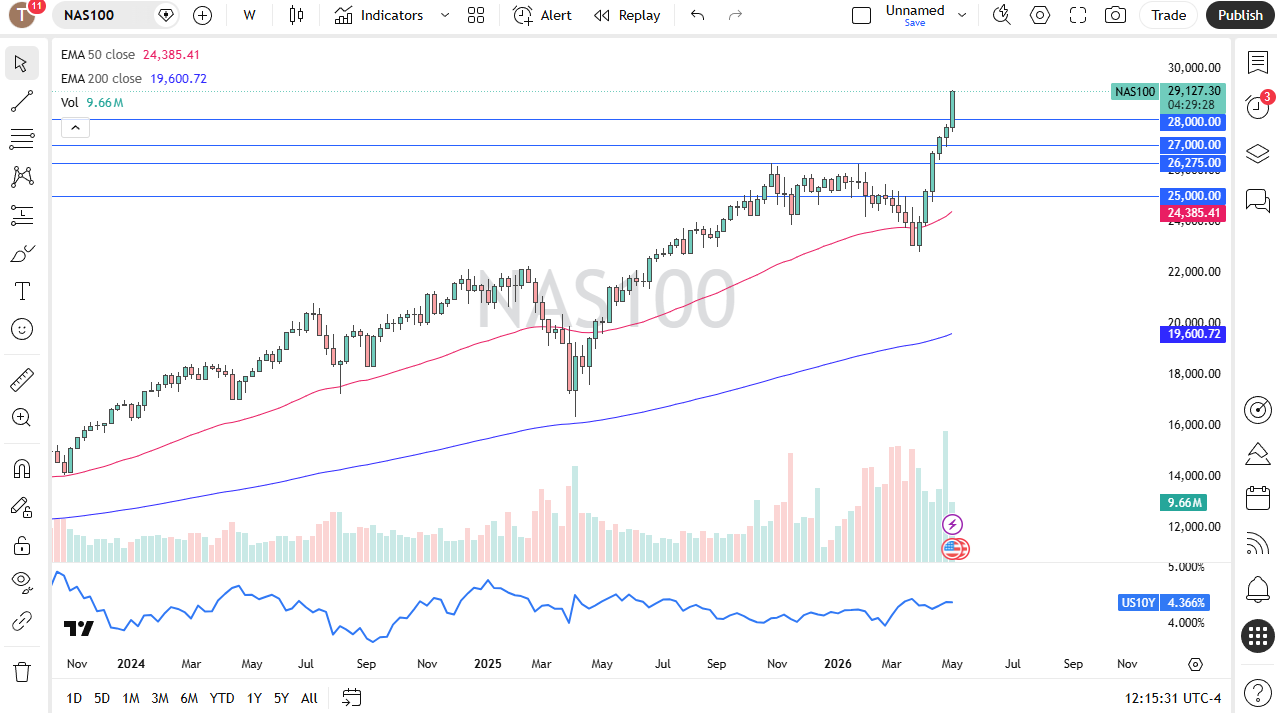1277x713 pixels.
Task: Select the brush drawing tool
Action: tap(22, 253)
